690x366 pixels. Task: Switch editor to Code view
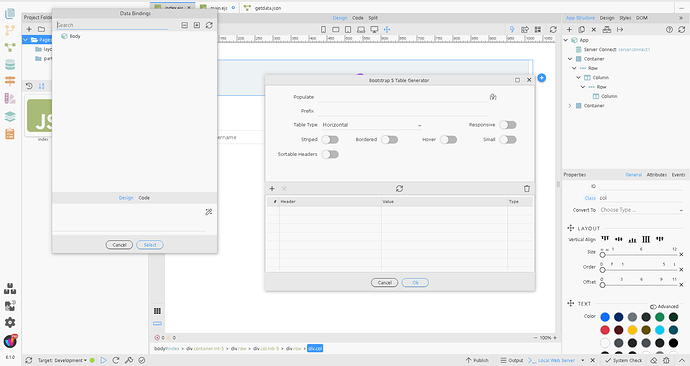pyautogui.click(x=358, y=18)
